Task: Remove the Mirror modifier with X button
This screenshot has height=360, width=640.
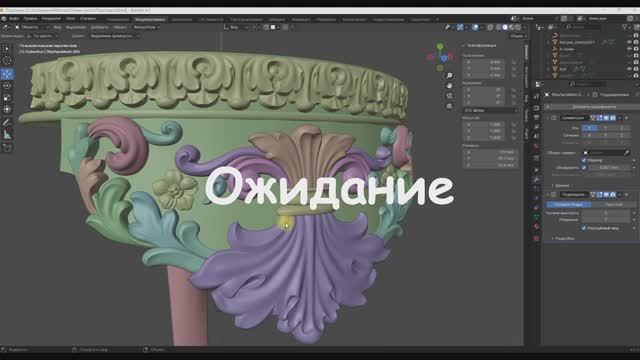Action: (627, 118)
